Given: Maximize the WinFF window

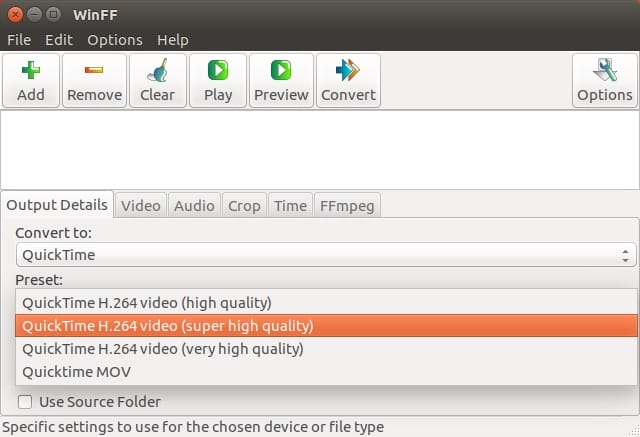Looking at the screenshot, I should point(53,15).
